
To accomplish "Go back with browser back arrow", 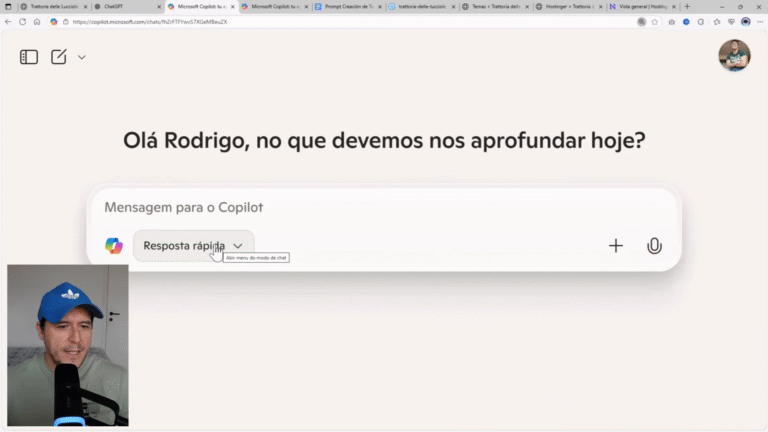I will tap(8, 22).
